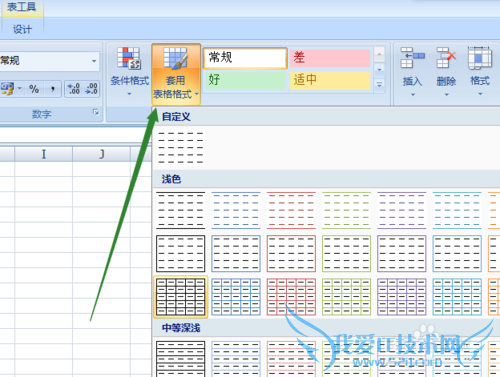Select blue outlined table style in second 浅色 row
The image size is (500, 377).
click(236, 253)
